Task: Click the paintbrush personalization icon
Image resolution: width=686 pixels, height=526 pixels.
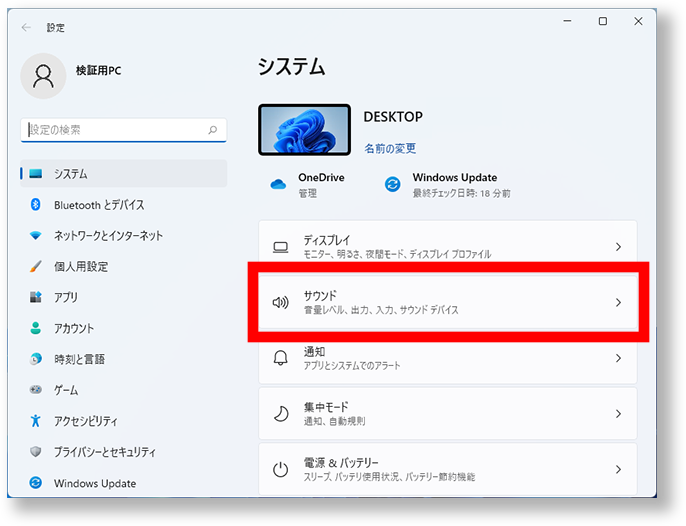Action: point(35,266)
